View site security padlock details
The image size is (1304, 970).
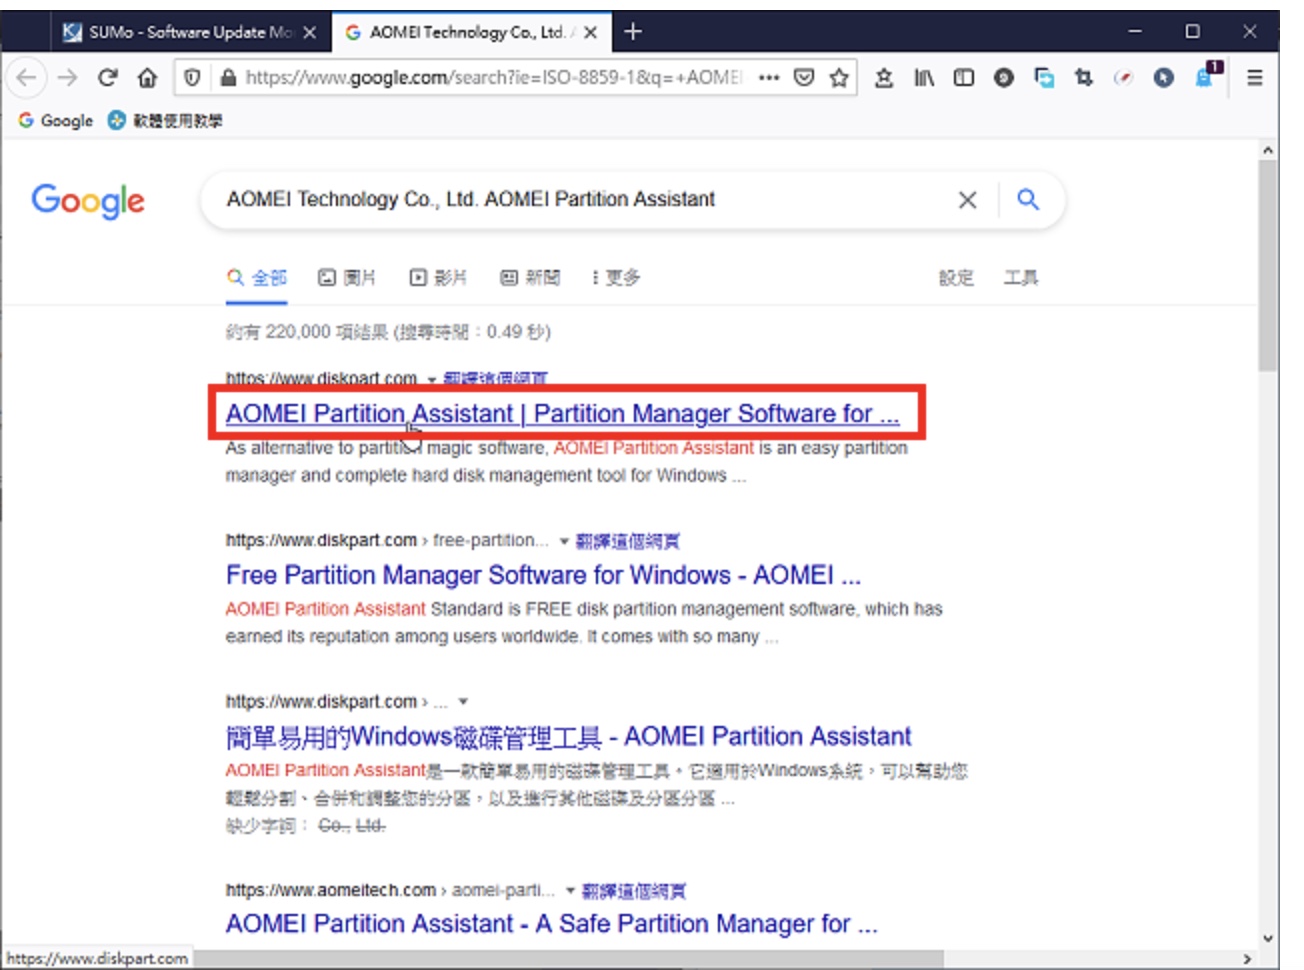[228, 78]
